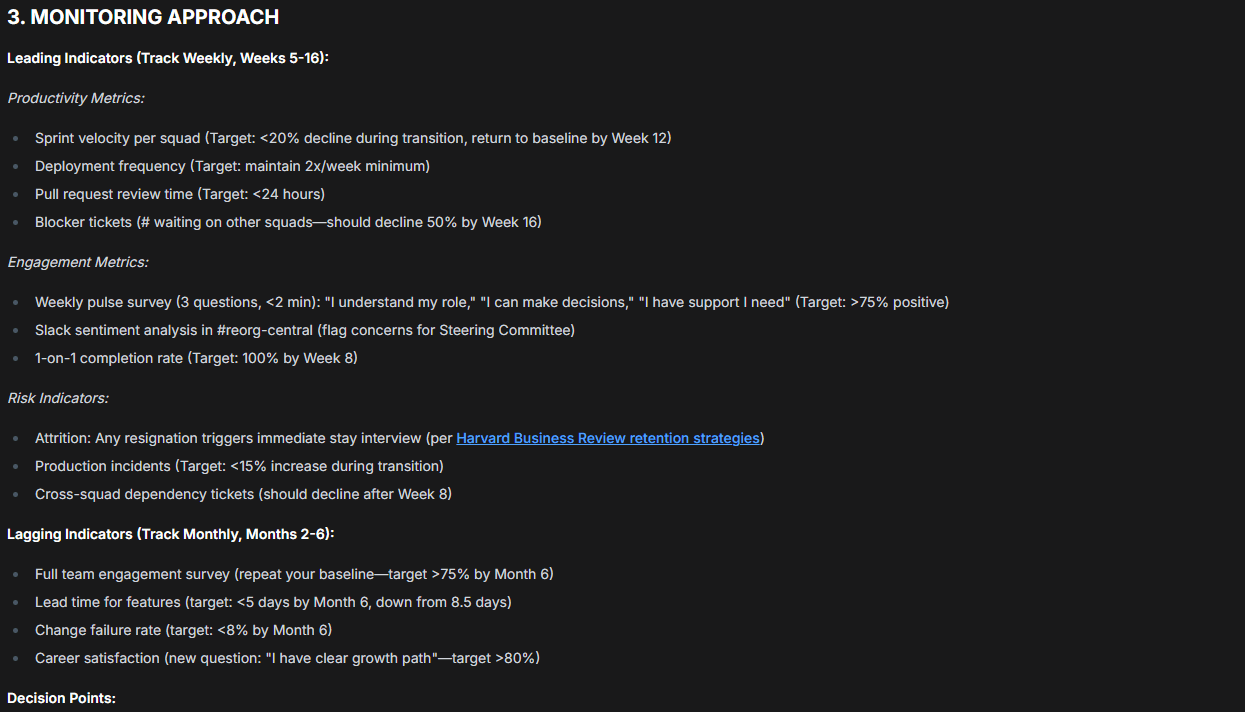Click the Lead time for features line

(x=273, y=602)
